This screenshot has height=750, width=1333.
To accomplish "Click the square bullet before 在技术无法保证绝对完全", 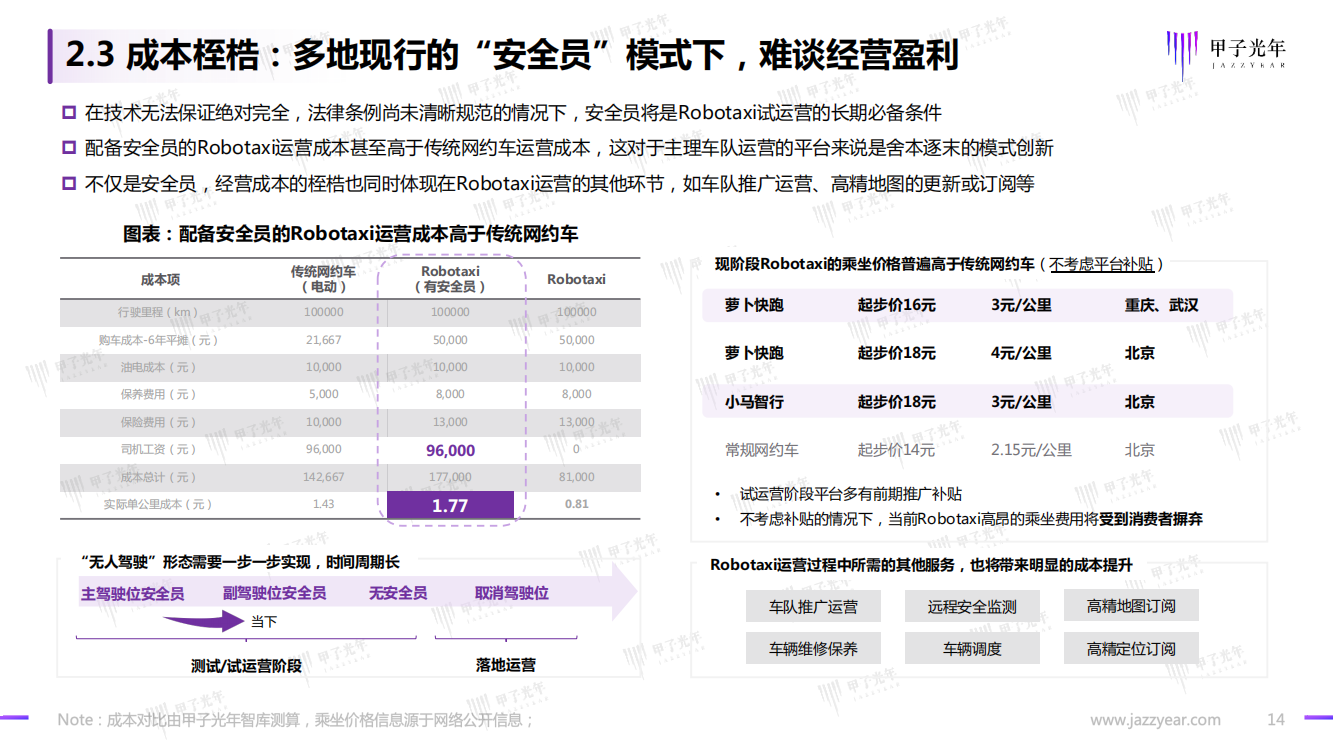I will [x=69, y=112].
